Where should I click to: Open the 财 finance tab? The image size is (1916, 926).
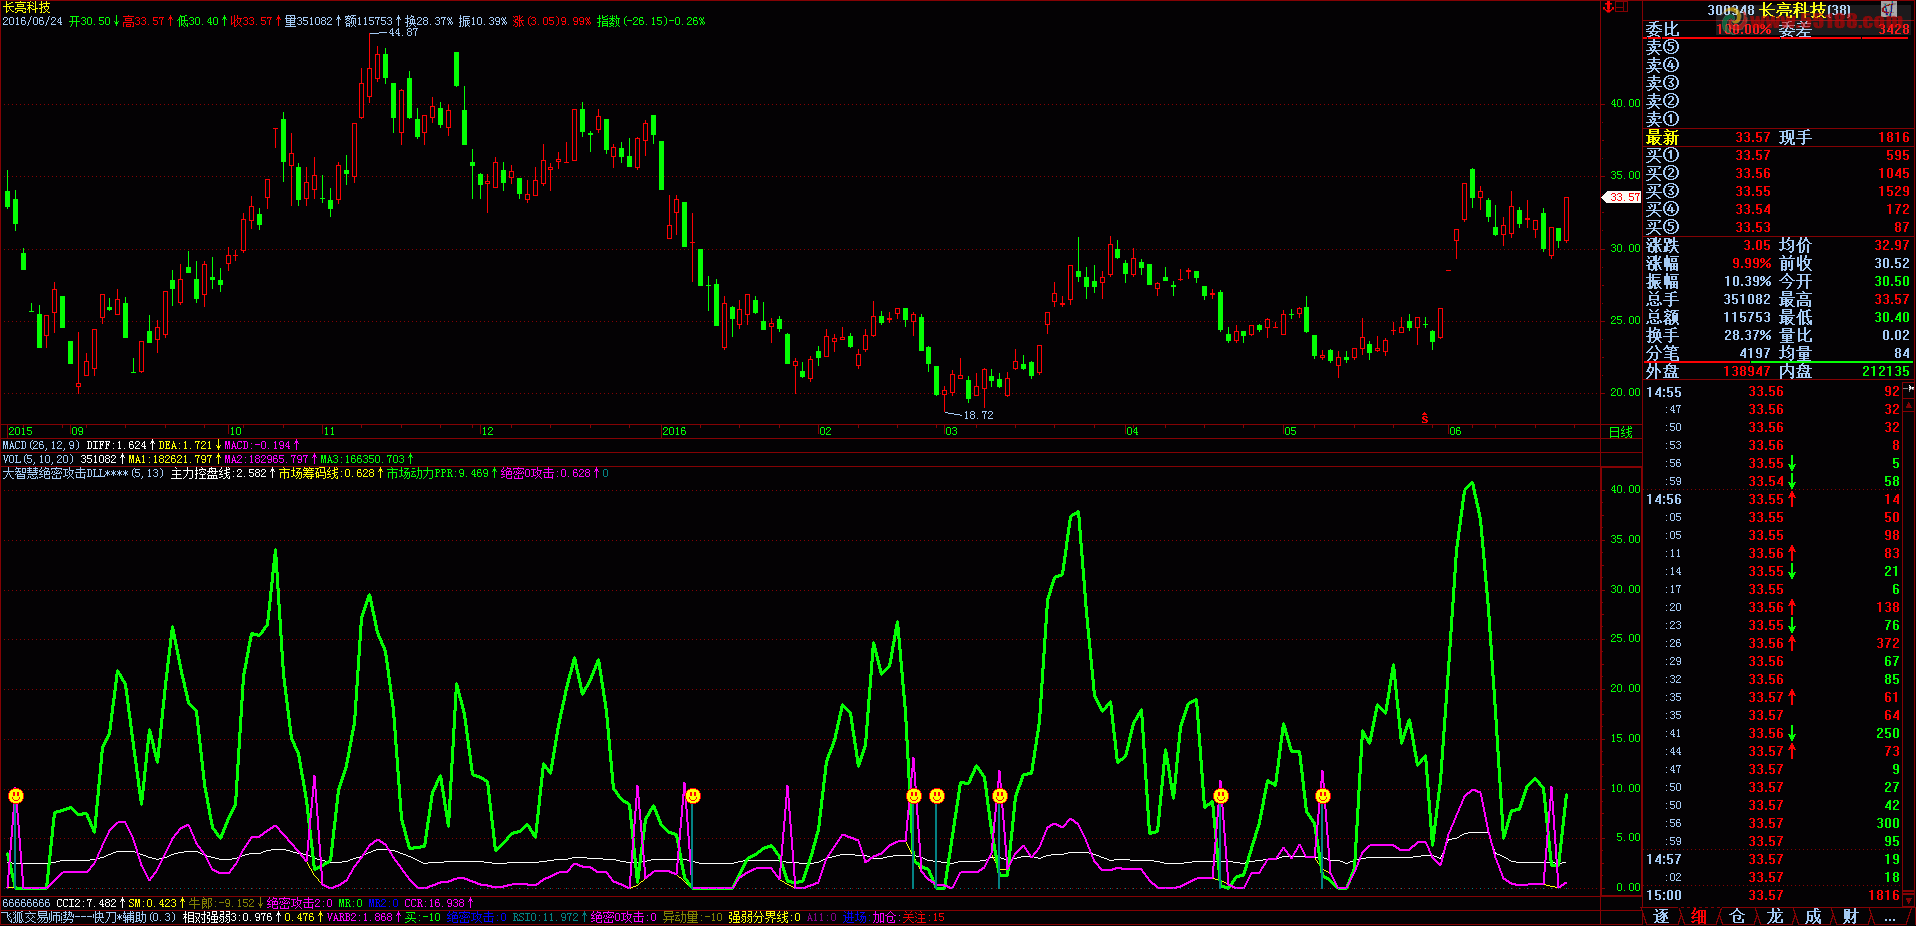click(1851, 916)
